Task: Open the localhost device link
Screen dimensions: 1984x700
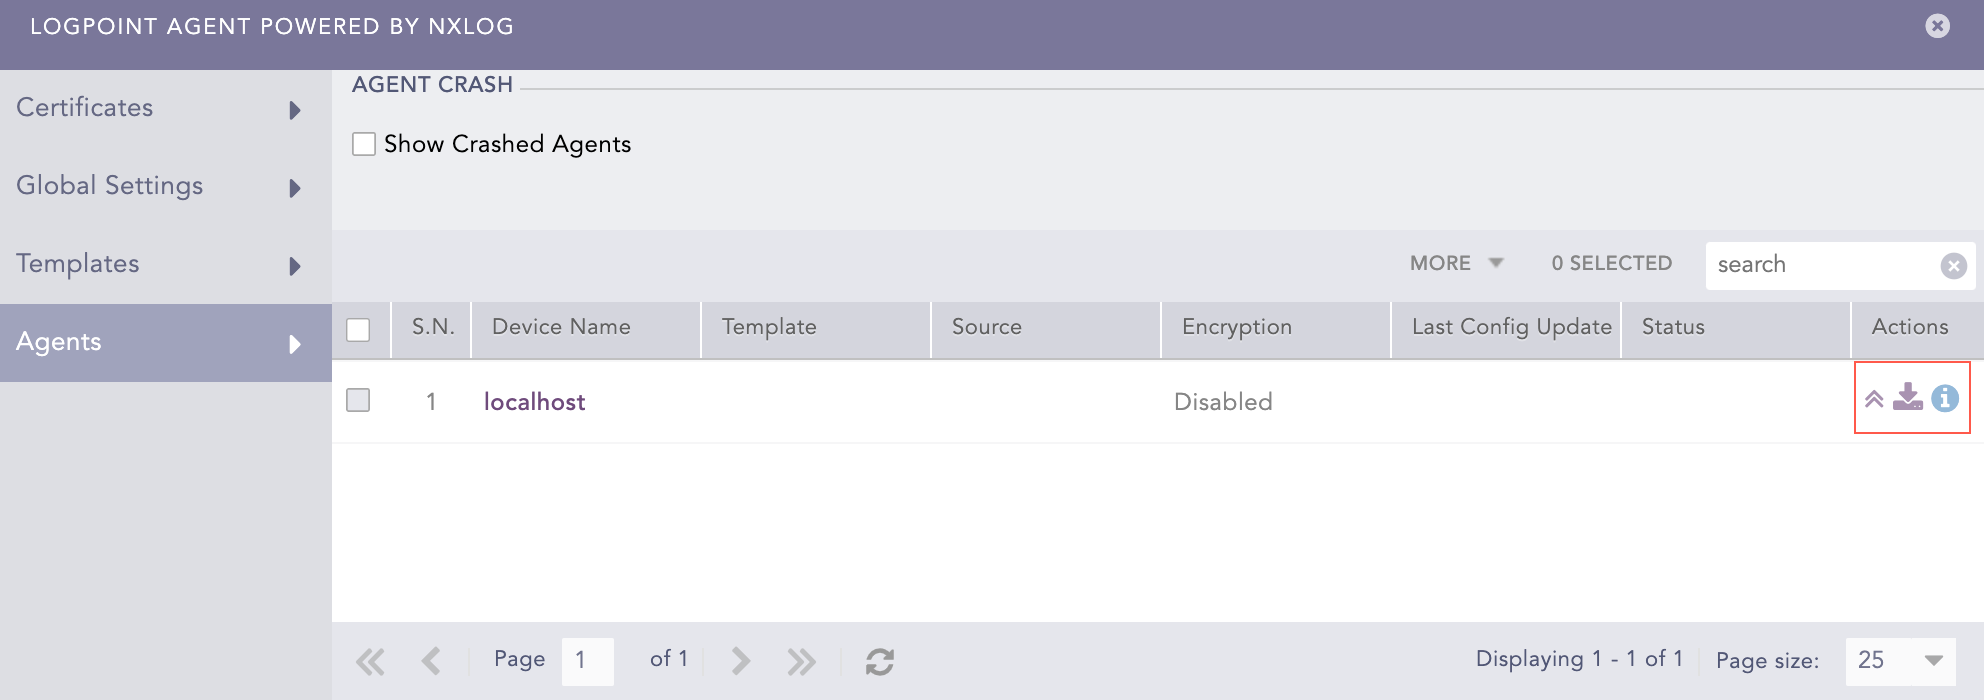Action: (x=534, y=402)
